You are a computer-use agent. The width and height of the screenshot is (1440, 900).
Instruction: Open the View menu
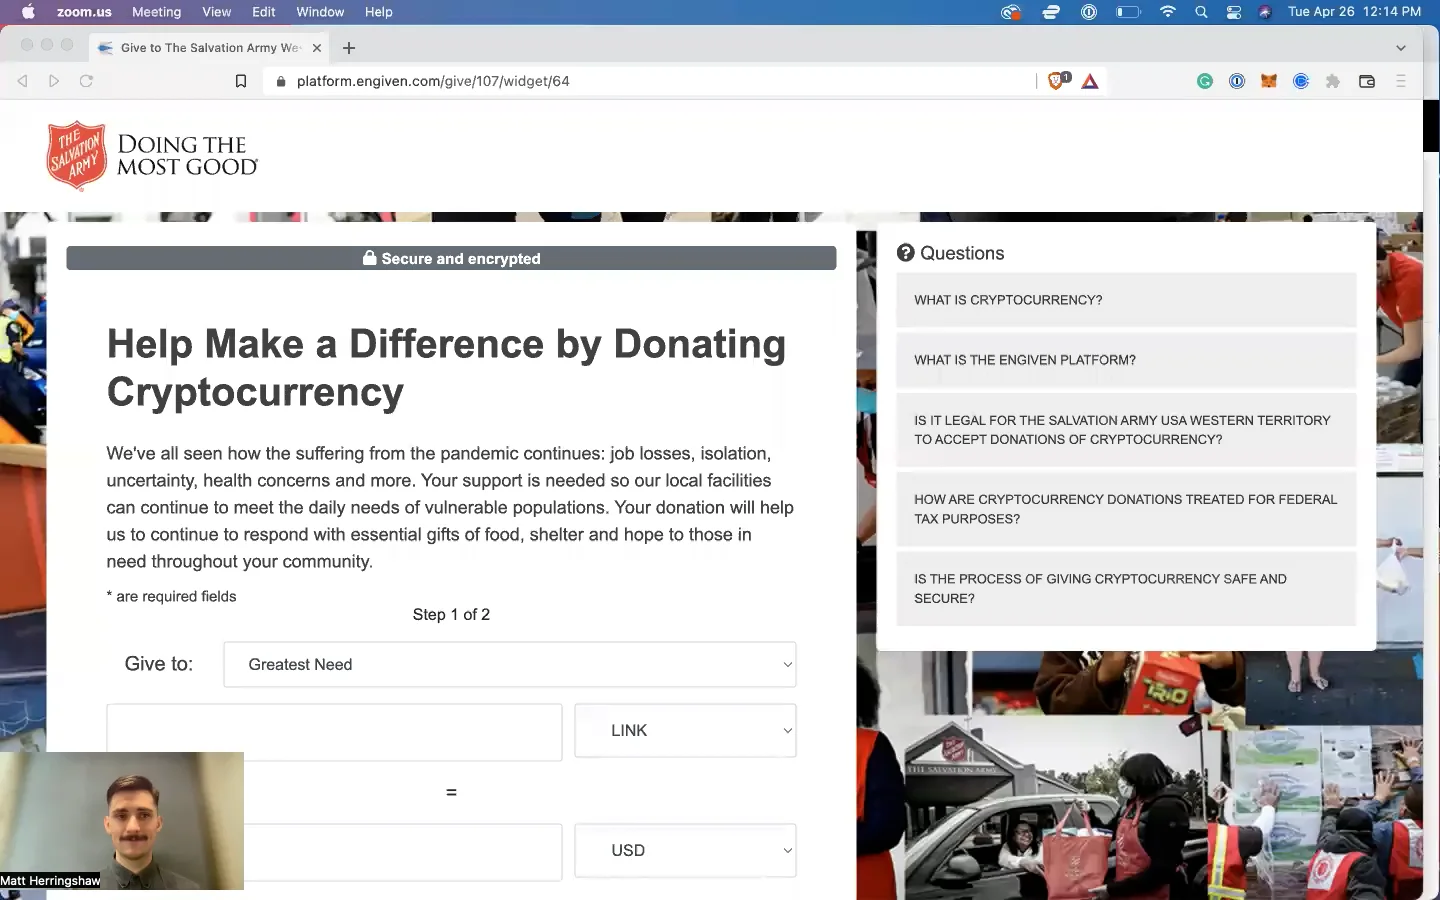coord(216,12)
